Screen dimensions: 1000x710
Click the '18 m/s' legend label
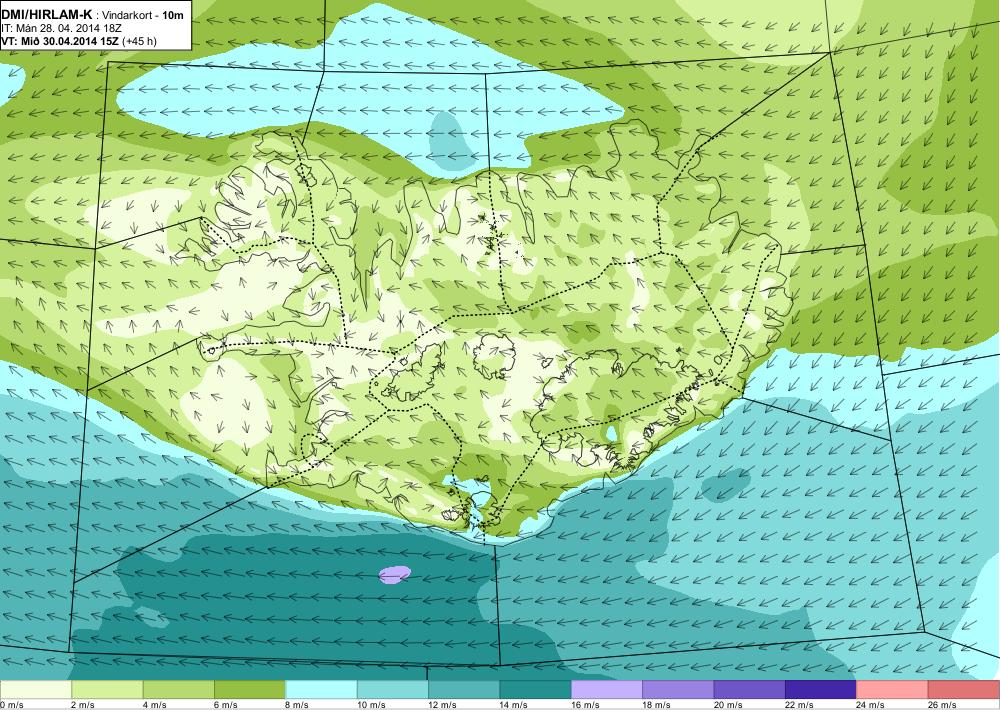(x=657, y=704)
